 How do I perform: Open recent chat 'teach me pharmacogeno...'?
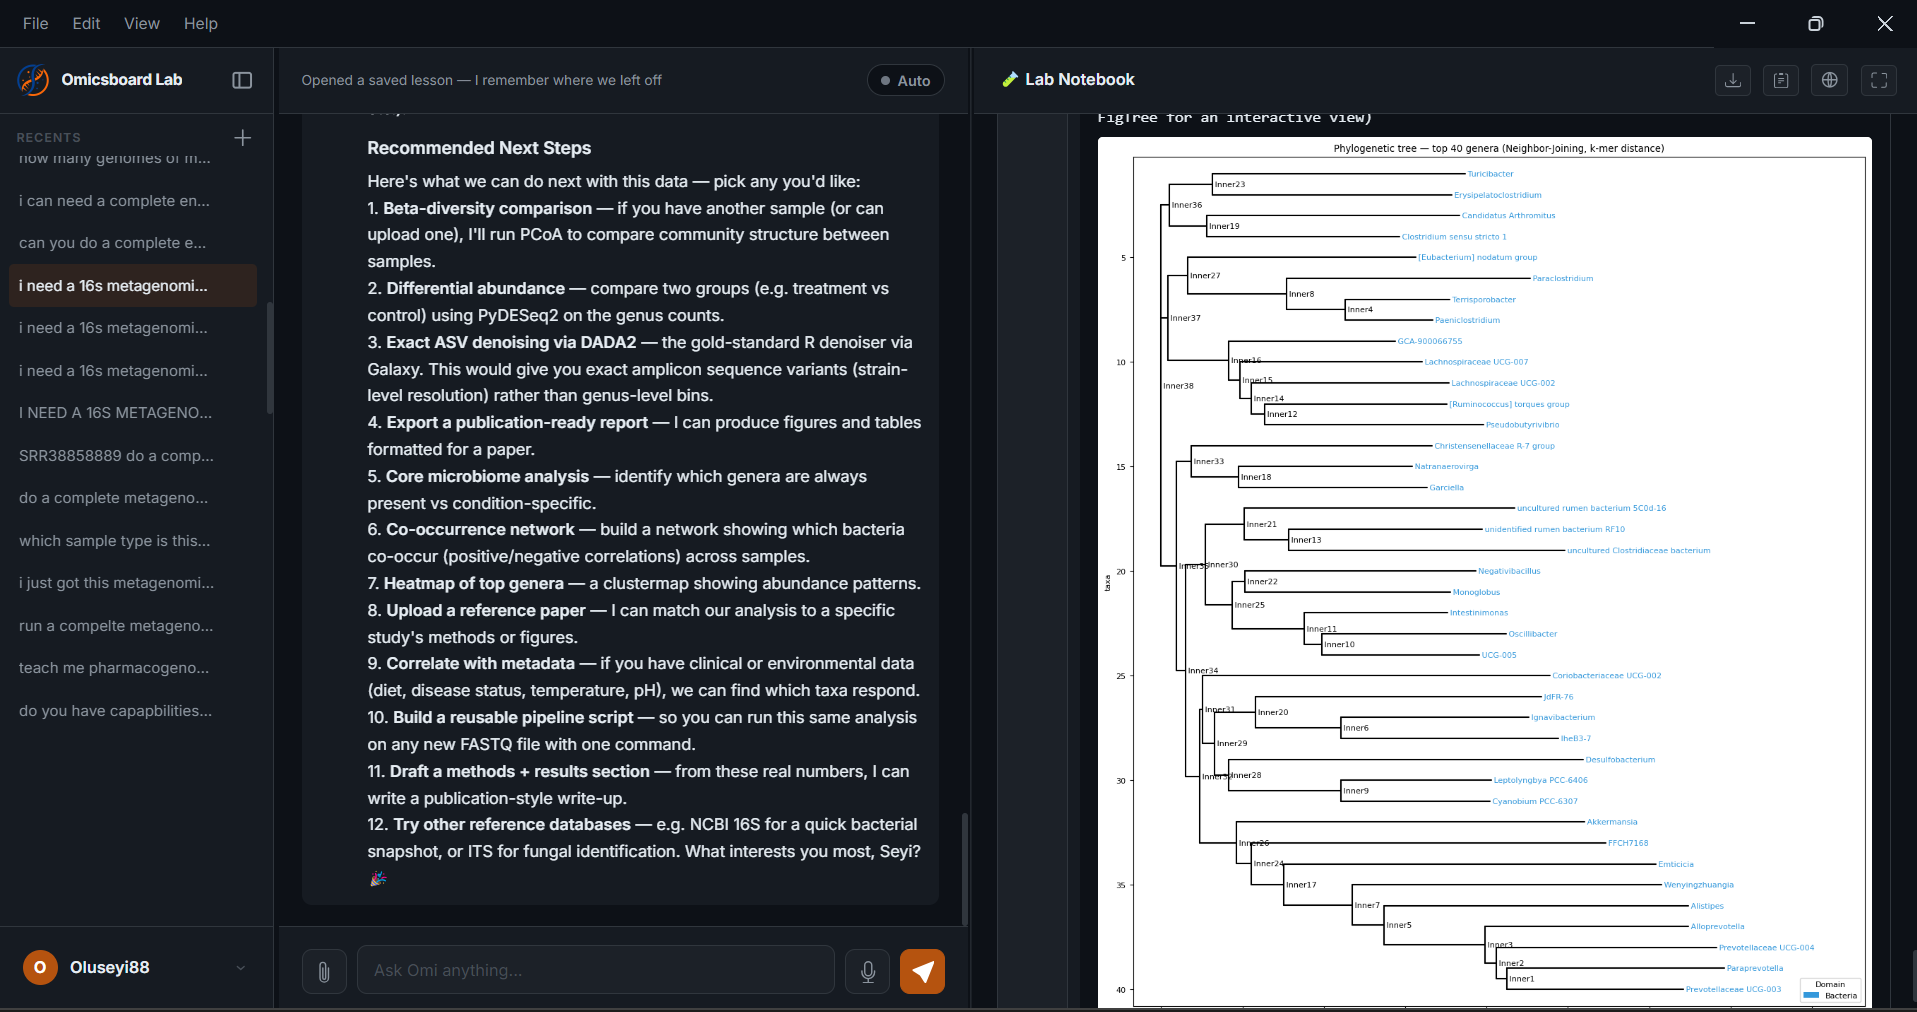(132, 668)
